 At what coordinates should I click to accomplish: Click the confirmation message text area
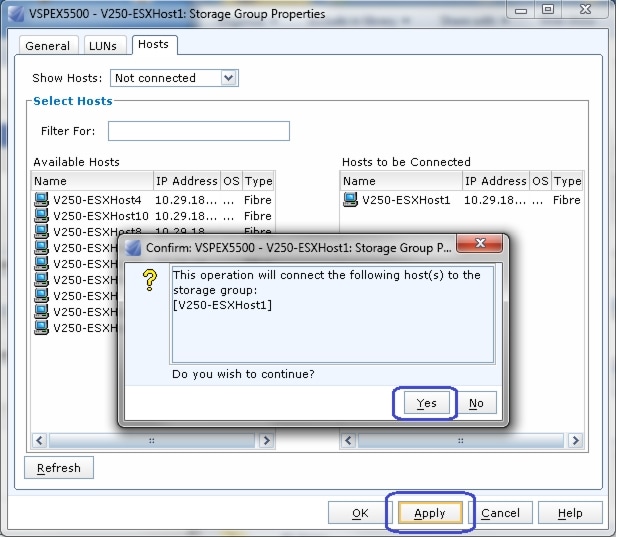tap(334, 316)
